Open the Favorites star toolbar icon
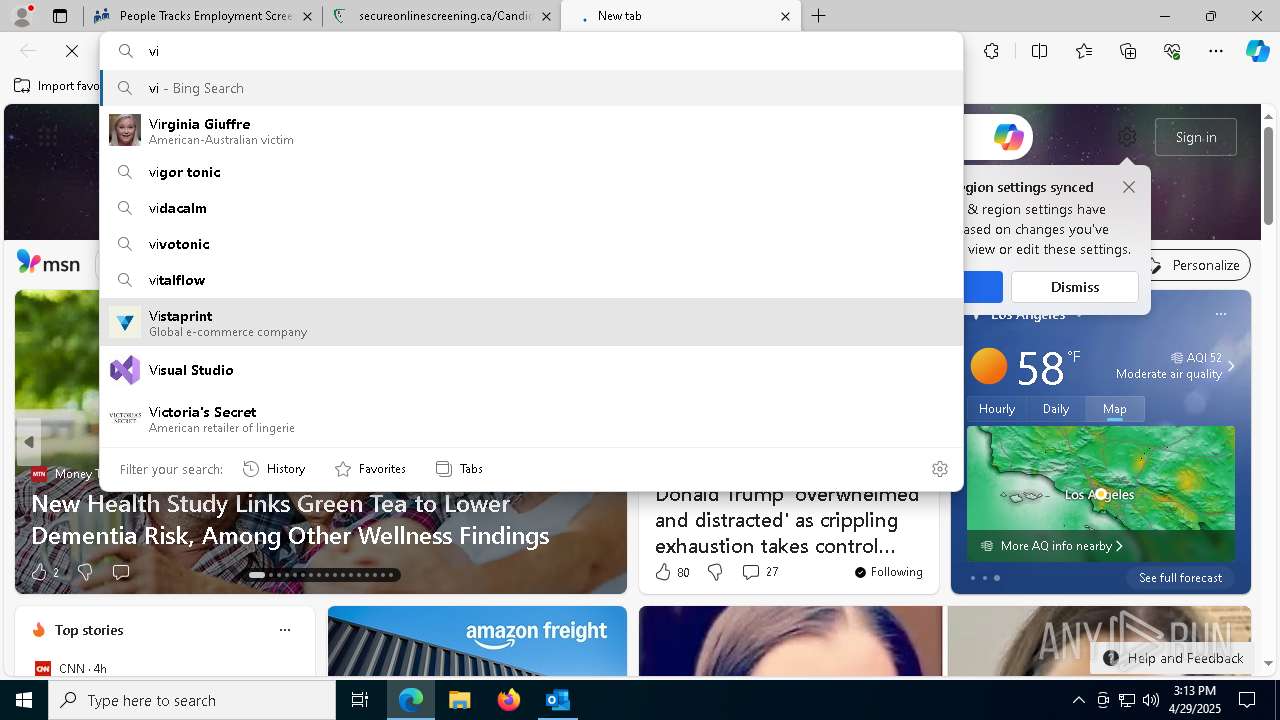 (1084, 51)
